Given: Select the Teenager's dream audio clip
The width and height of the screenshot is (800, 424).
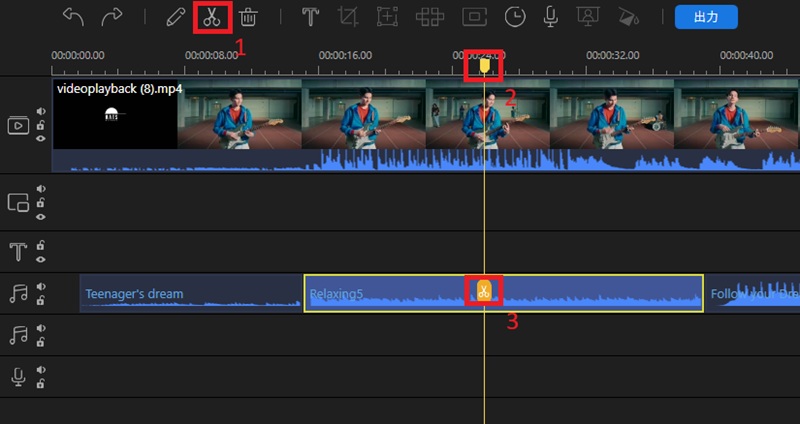Looking at the screenshot, I should pyautogui.click(x=191, y=293).
